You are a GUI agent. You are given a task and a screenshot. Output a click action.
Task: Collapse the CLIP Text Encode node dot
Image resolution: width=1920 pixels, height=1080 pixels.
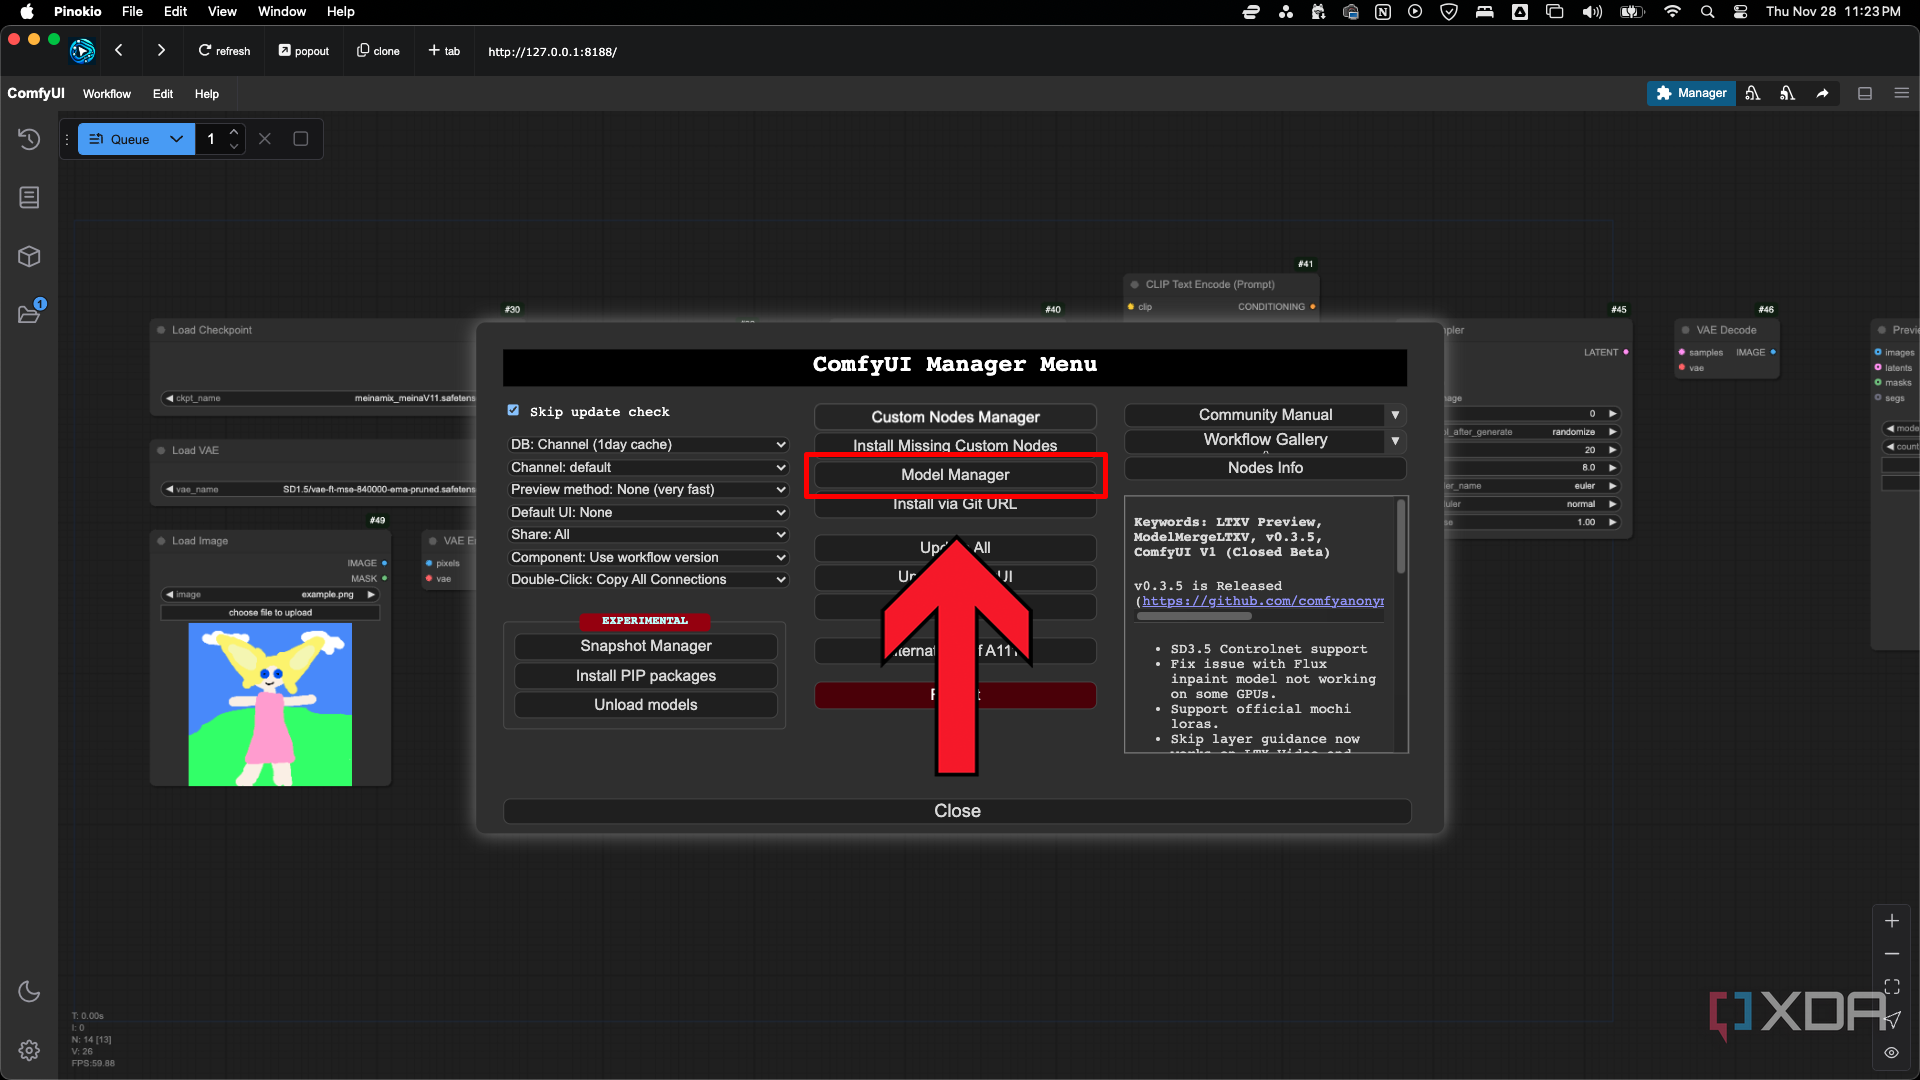[1135, 285]
